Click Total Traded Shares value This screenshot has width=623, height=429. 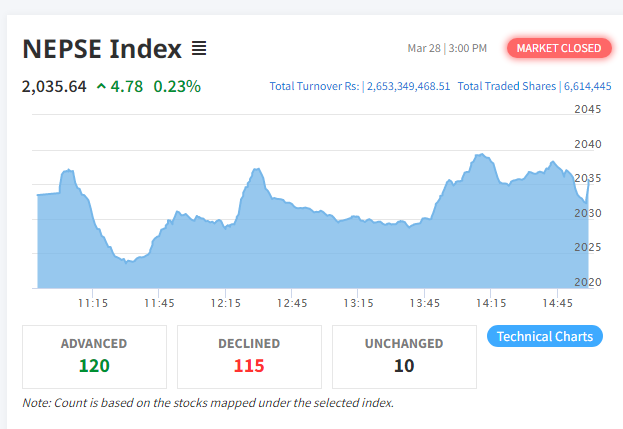tap(588, 86)
